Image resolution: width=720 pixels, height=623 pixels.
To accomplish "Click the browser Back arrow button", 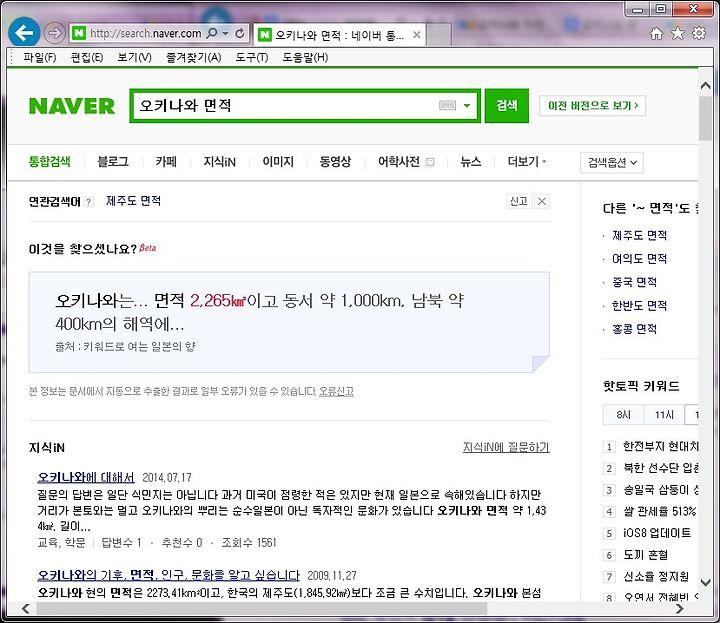I will pyautogui.click(x=24, y=32).
